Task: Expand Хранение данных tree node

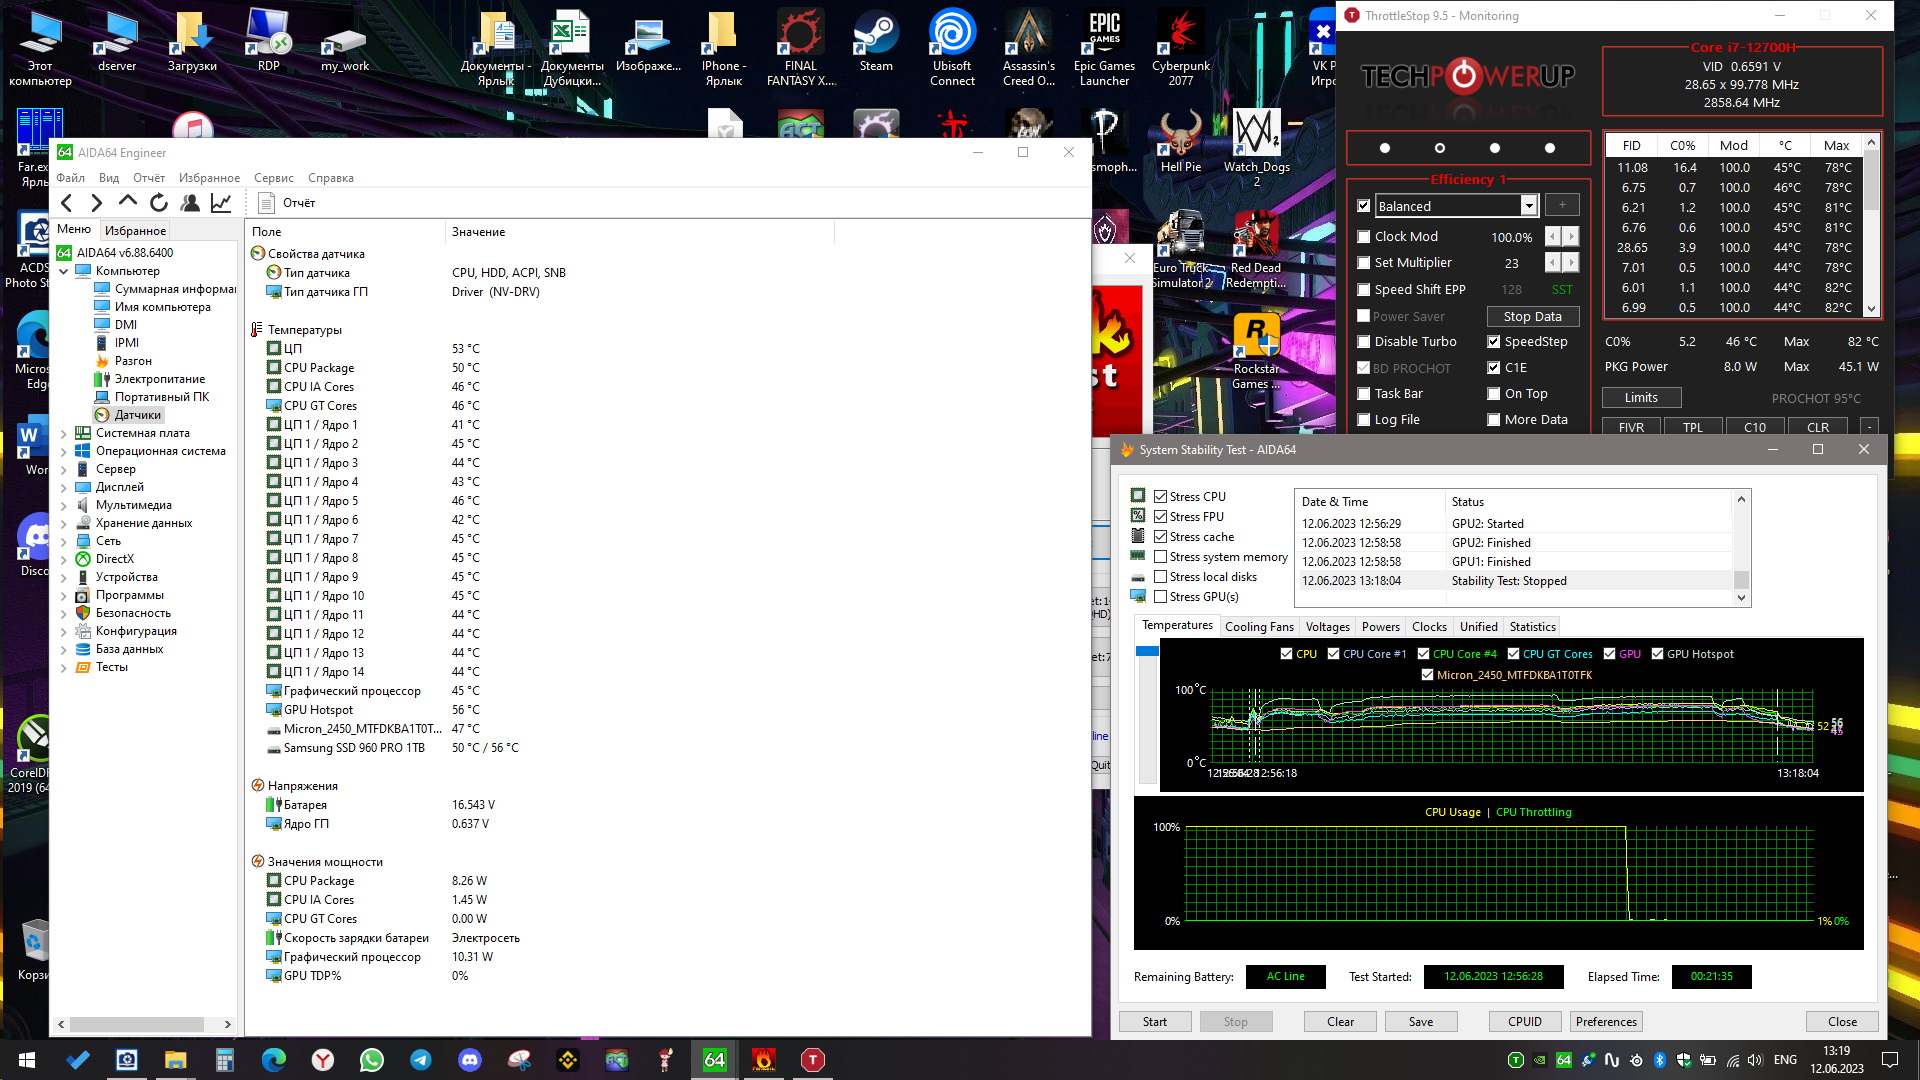Action: 64,523
